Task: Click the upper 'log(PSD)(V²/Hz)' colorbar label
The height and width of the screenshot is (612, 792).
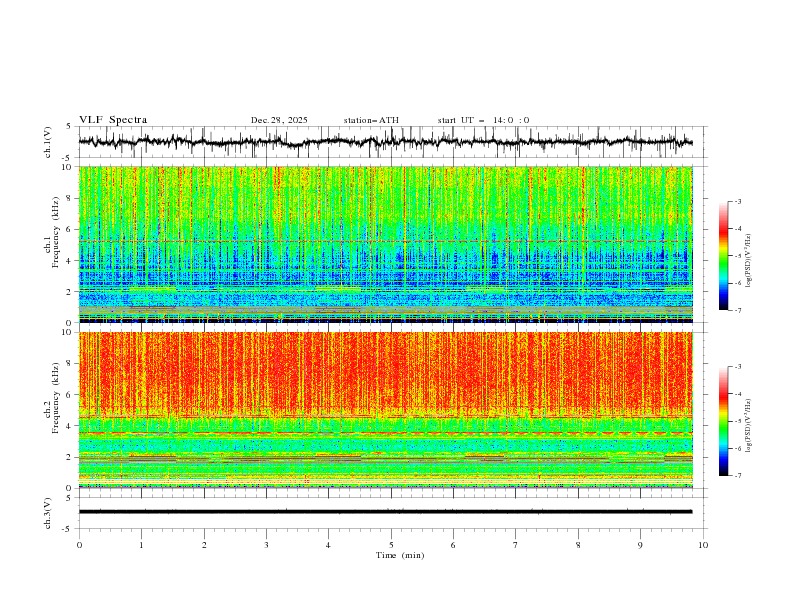Action: tap(748, 261)
